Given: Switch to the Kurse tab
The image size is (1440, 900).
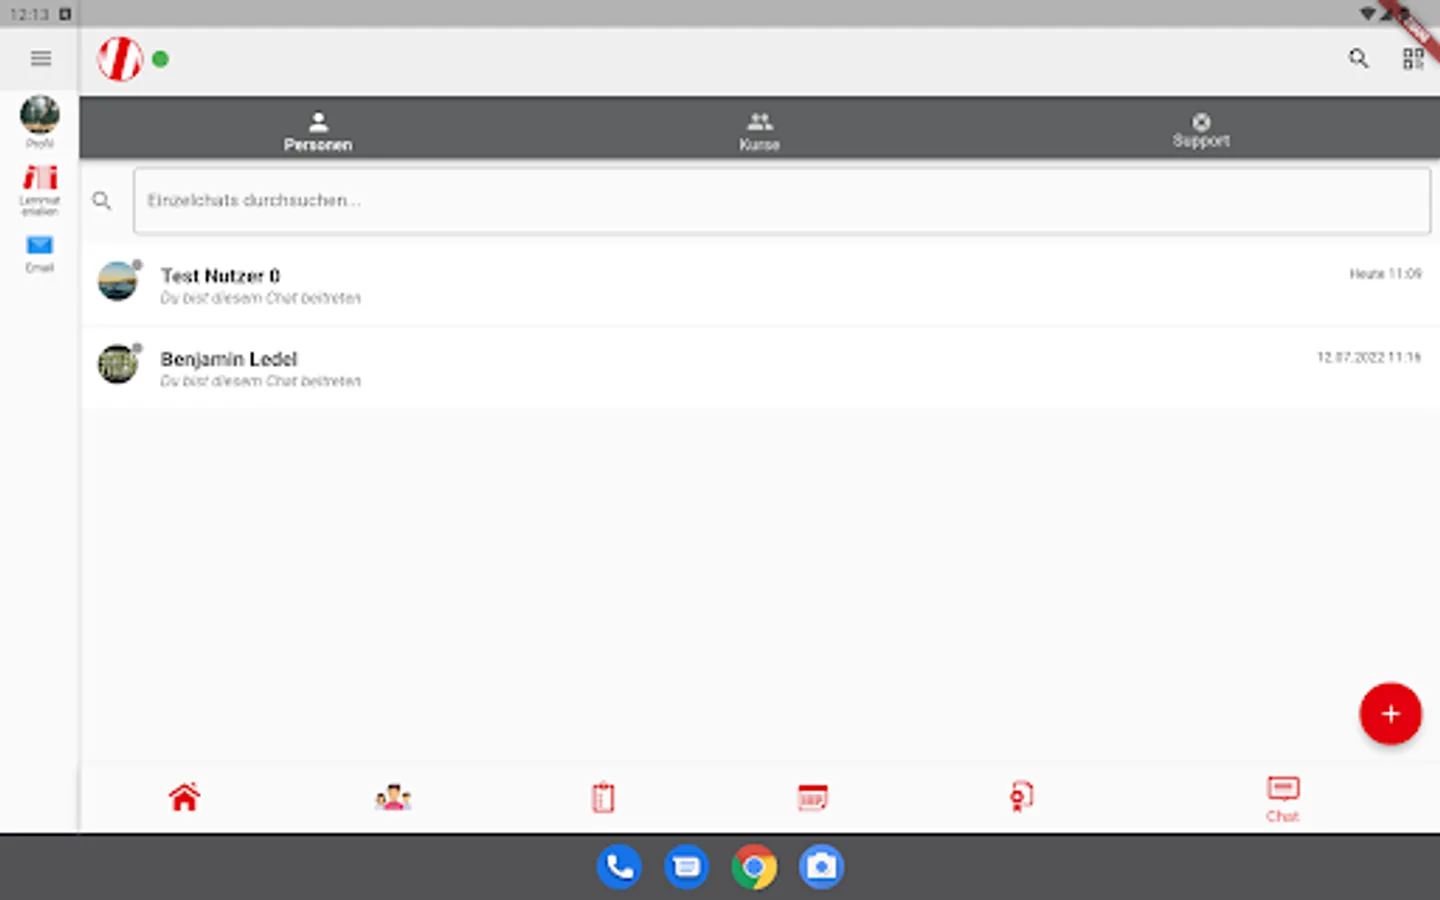Looking at the screenshot, I should (760, 131).
